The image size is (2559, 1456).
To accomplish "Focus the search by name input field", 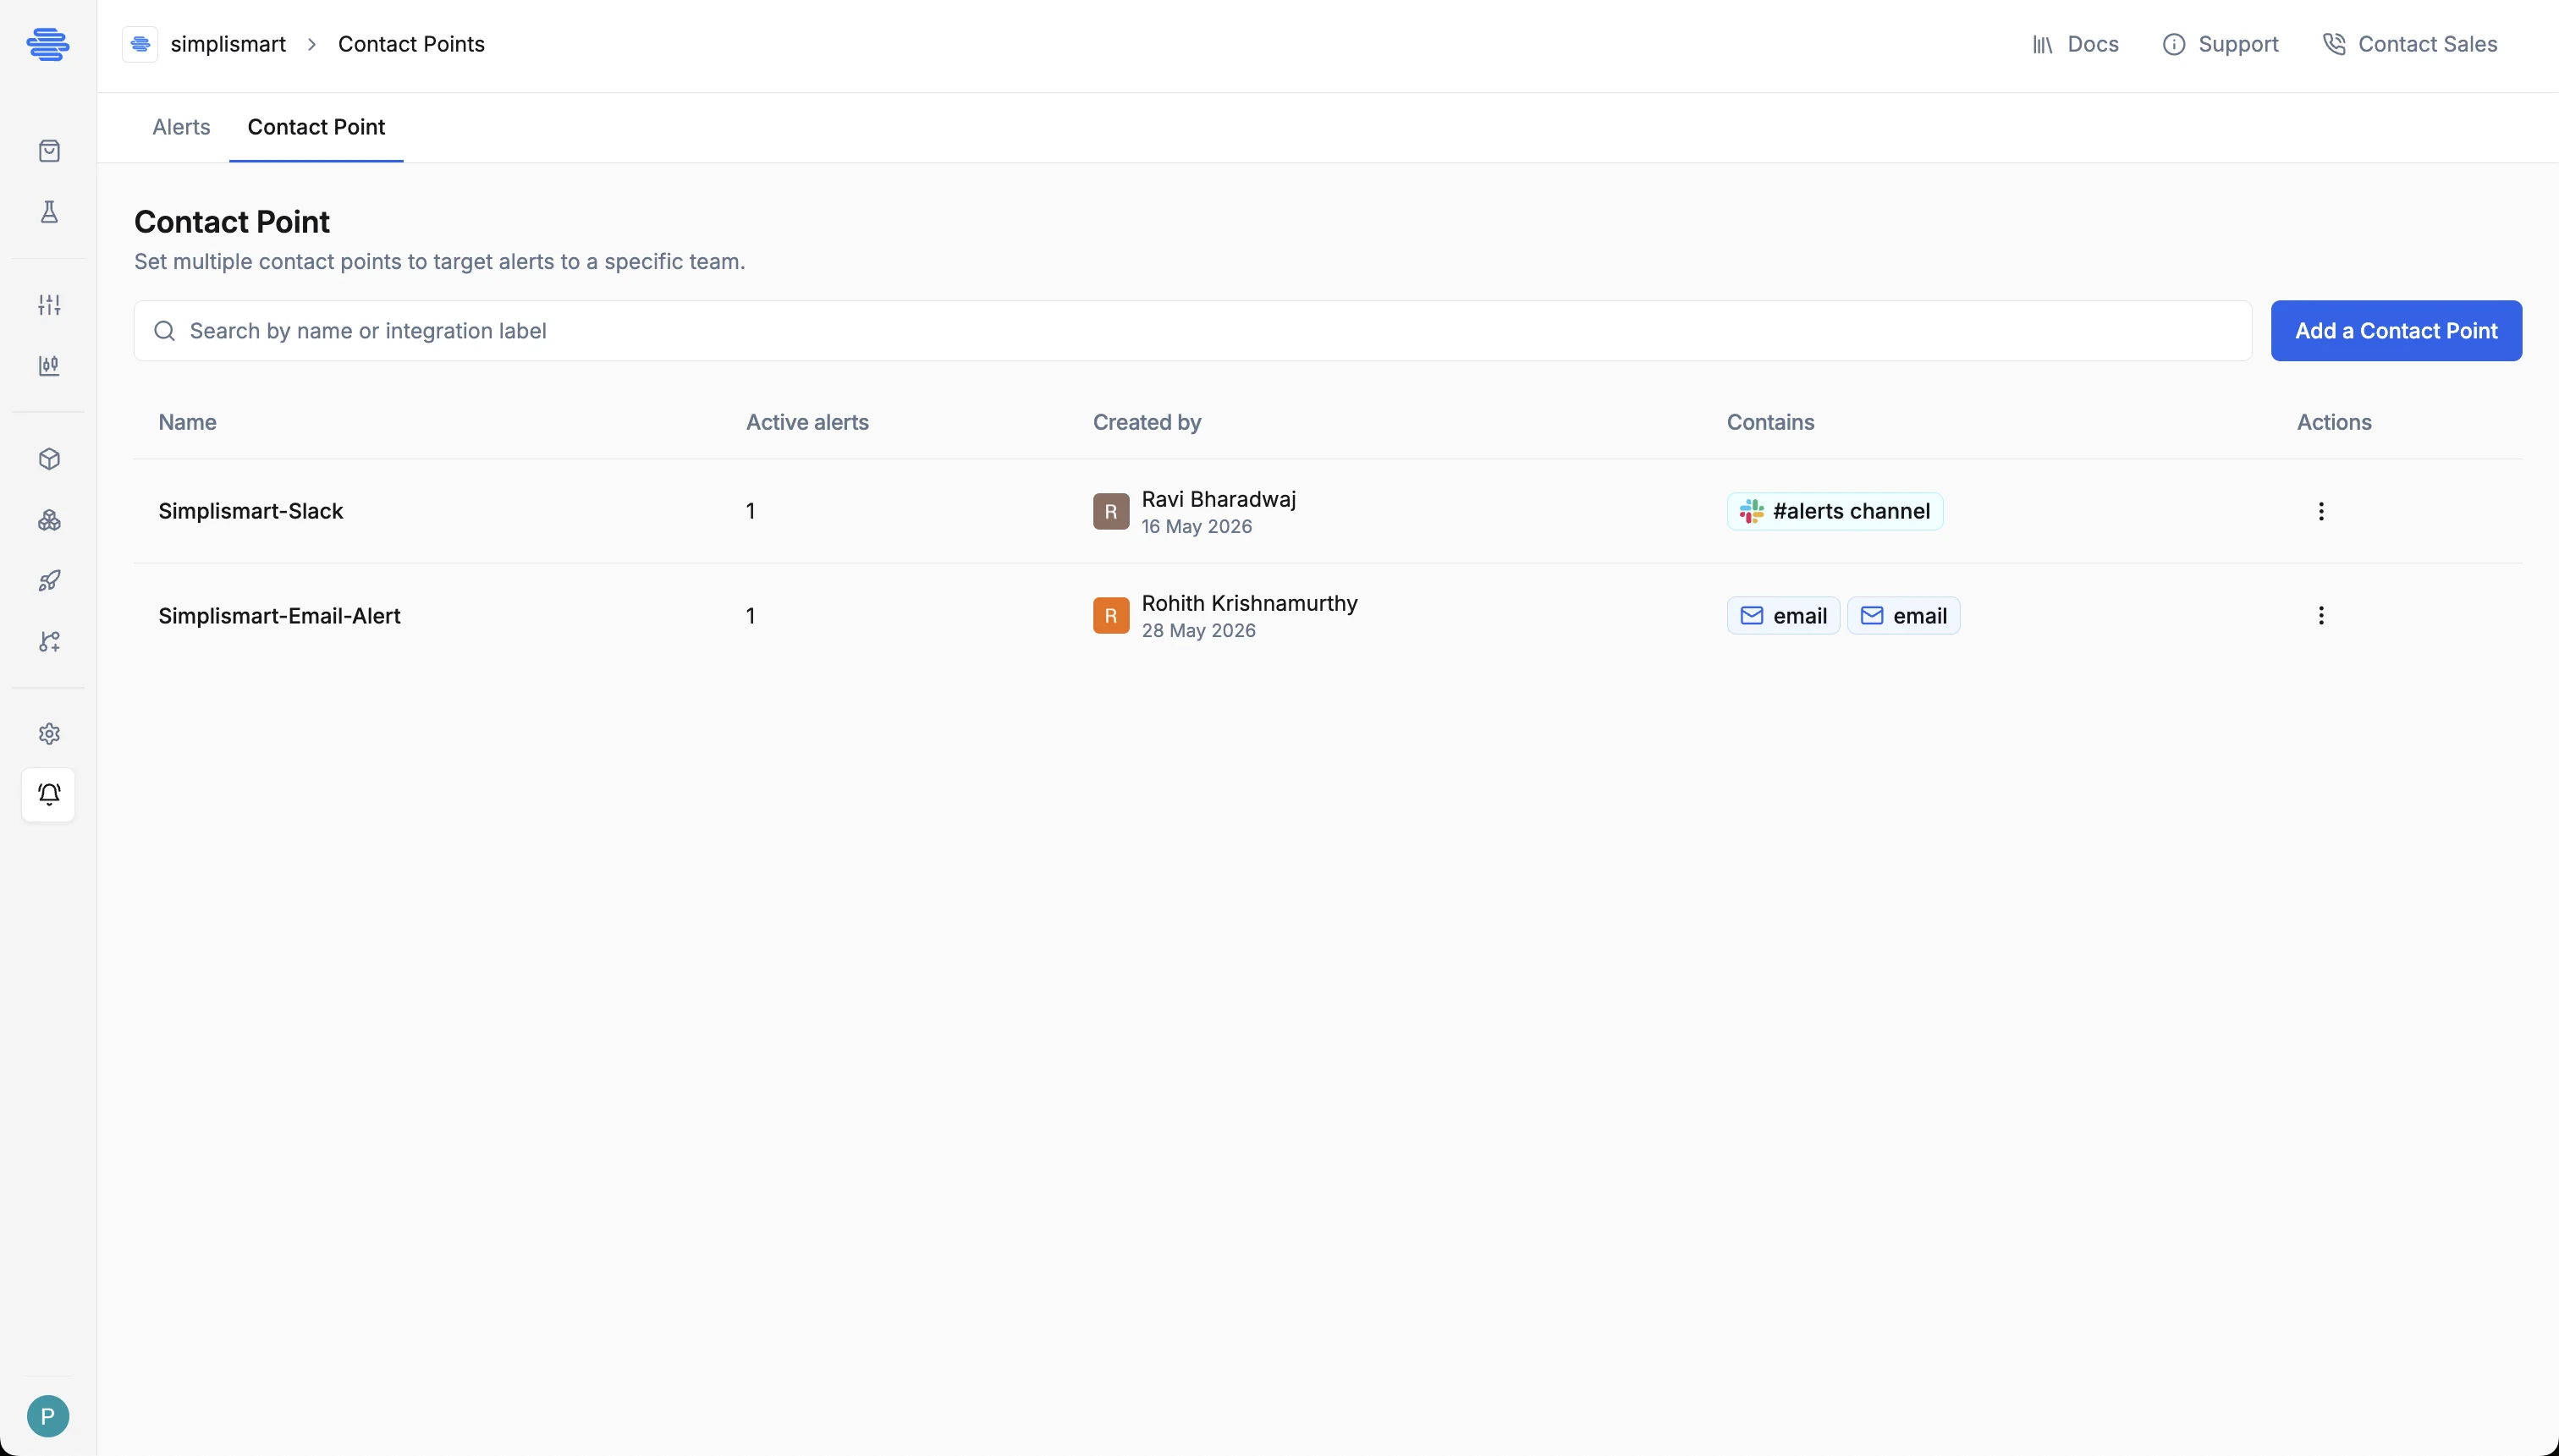I will pos(1193,331).
